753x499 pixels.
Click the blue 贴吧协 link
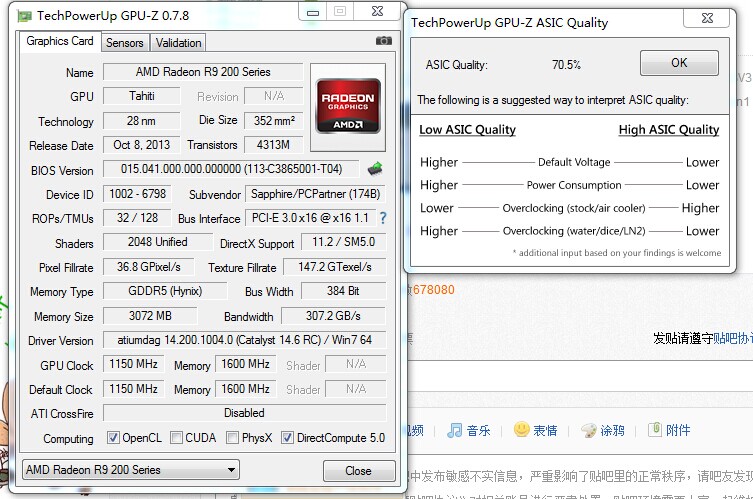click(x=733, y=338)
